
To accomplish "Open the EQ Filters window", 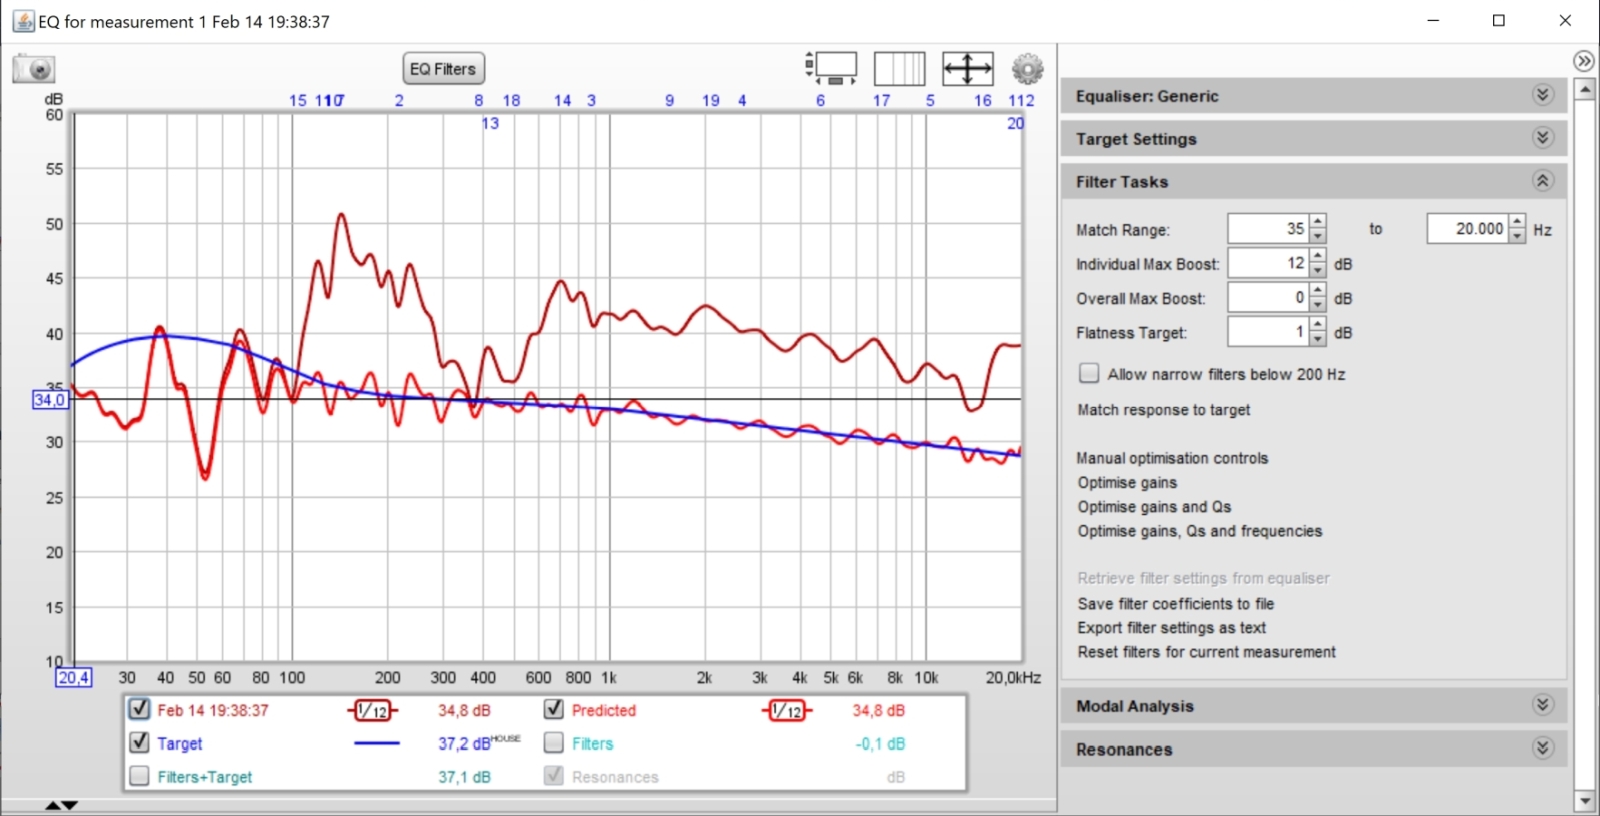I will click(443, 68).
